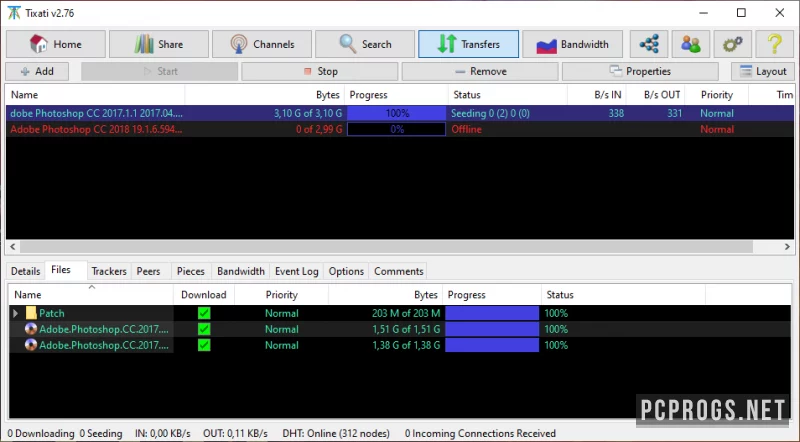Sort transfers by Priority column
The width and height of the screenshot is (800, 442).
point(716,95)
